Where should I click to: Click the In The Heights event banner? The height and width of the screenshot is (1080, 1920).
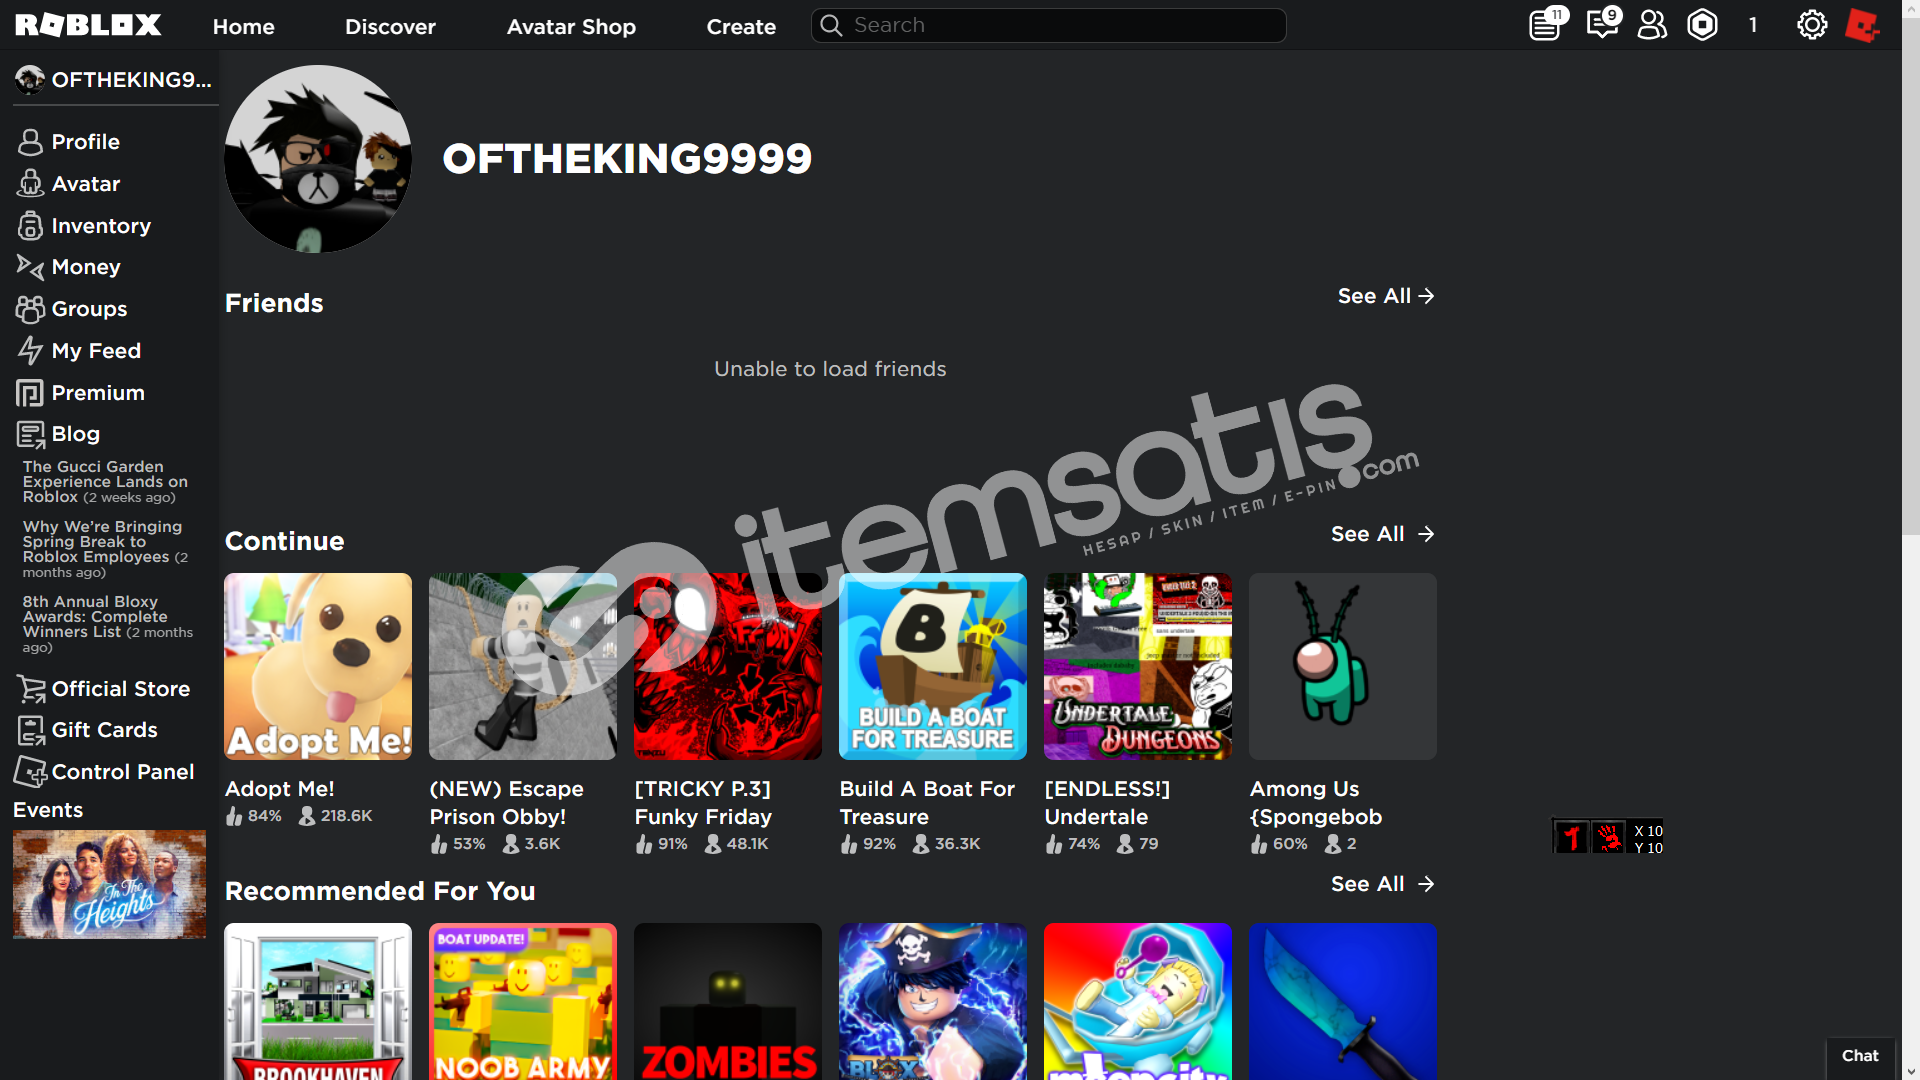click(x=109, y=884)
